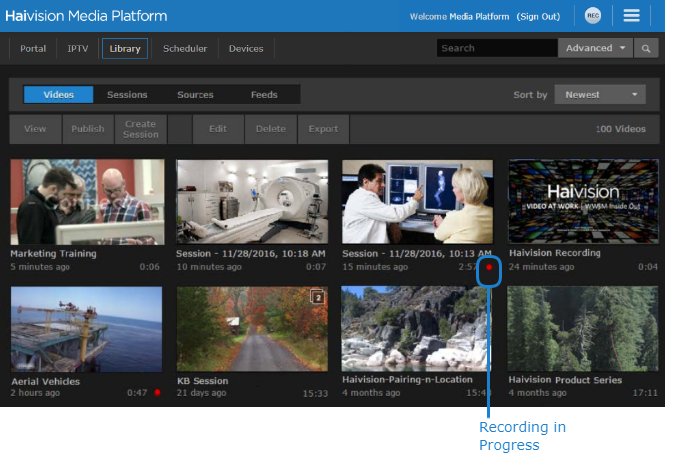Click the search magnifier icon
The height and width of the screenshot is (473, 684).
pyautogui.click(x=647, y=48)
